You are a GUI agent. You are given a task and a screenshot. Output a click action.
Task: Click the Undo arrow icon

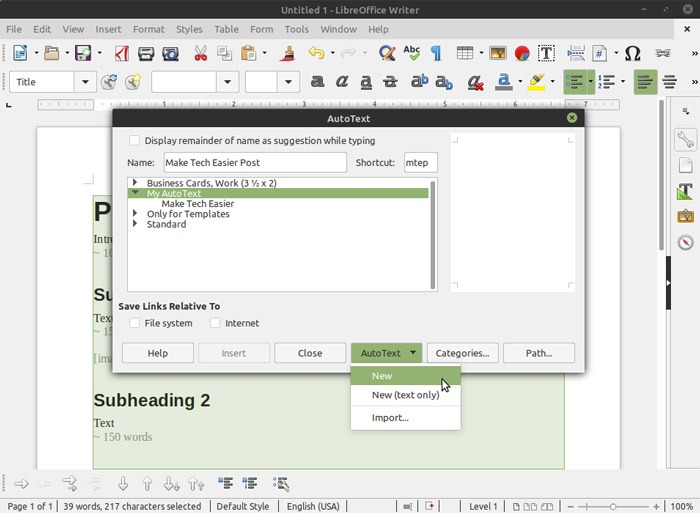pyautogui.click(x=316, y=53)
